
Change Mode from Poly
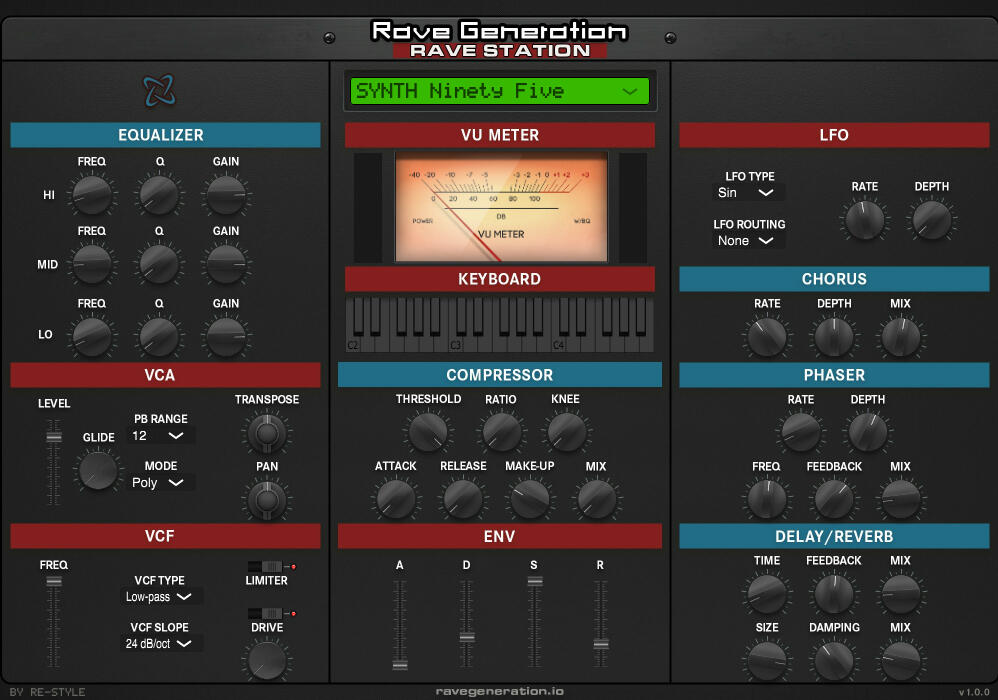(x=161, y=483)
